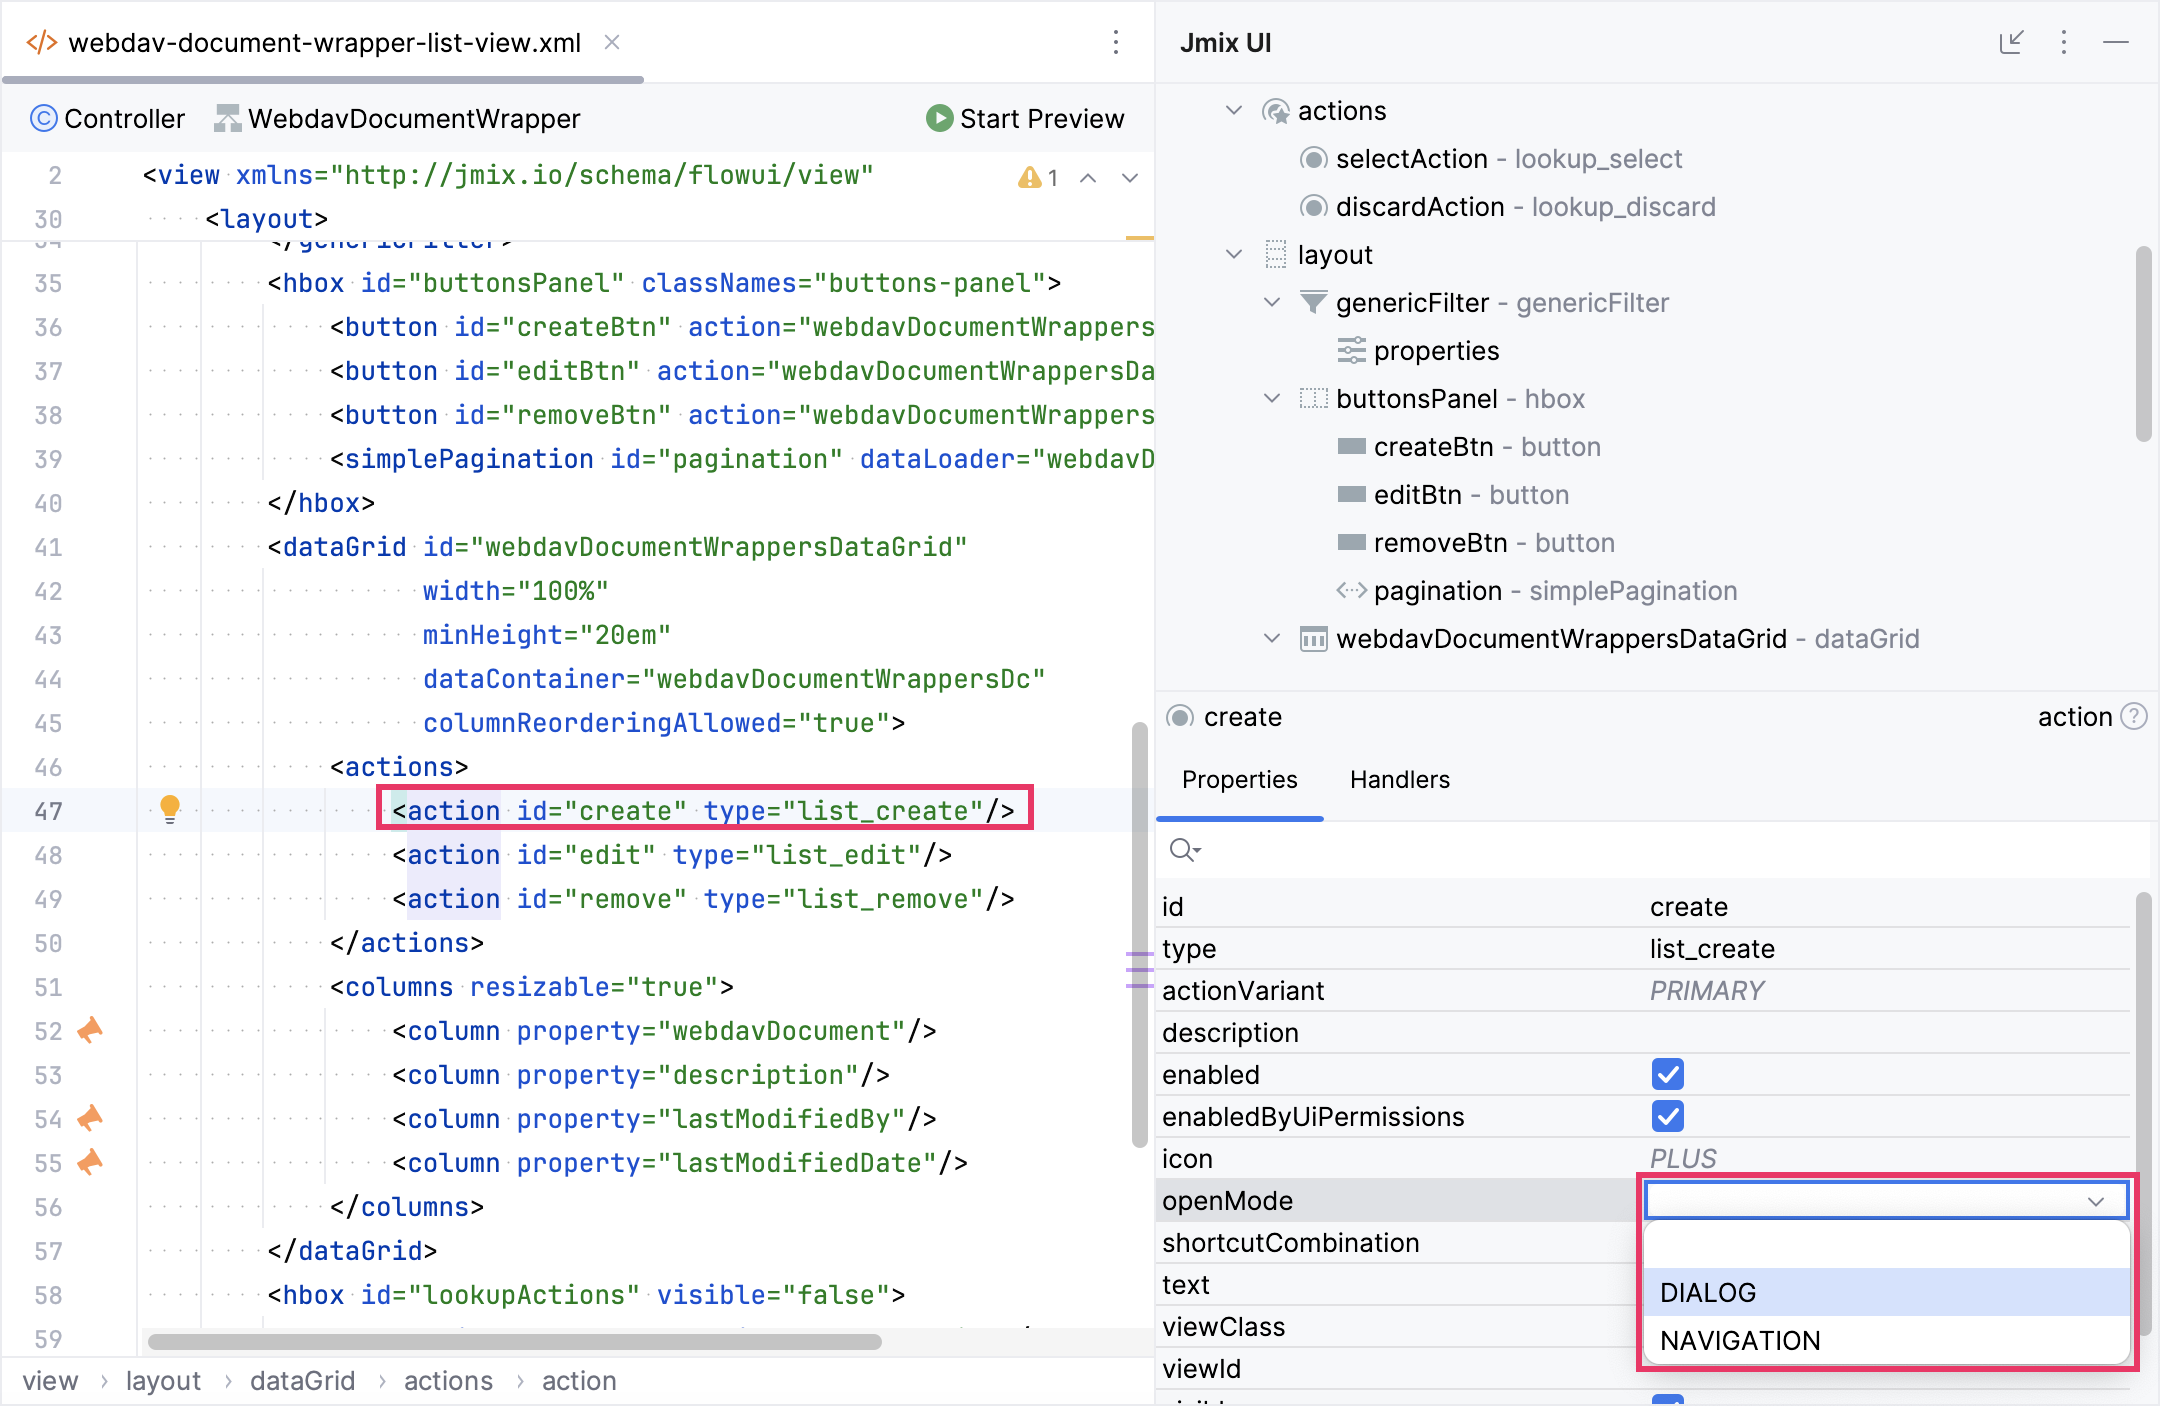The height and width of the screenshot is (1406, 2160).
Task: Click the property search magnifier icon
Action: (x=1184, y=850)
